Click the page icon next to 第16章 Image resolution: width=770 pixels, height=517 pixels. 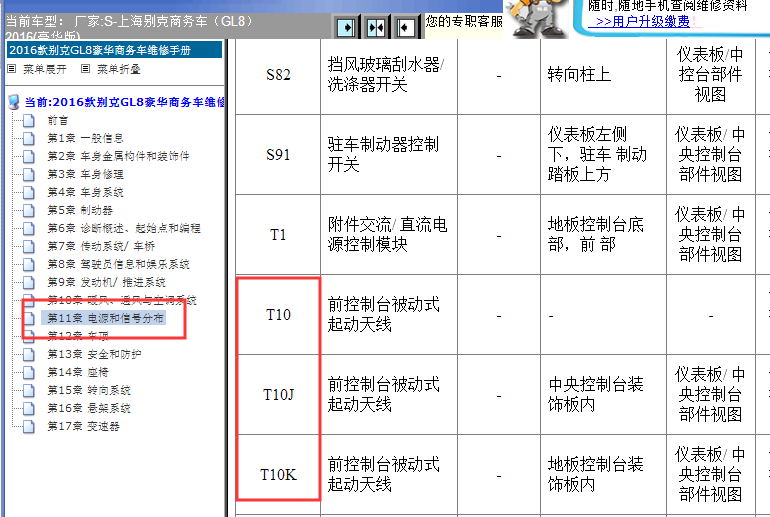29,408
